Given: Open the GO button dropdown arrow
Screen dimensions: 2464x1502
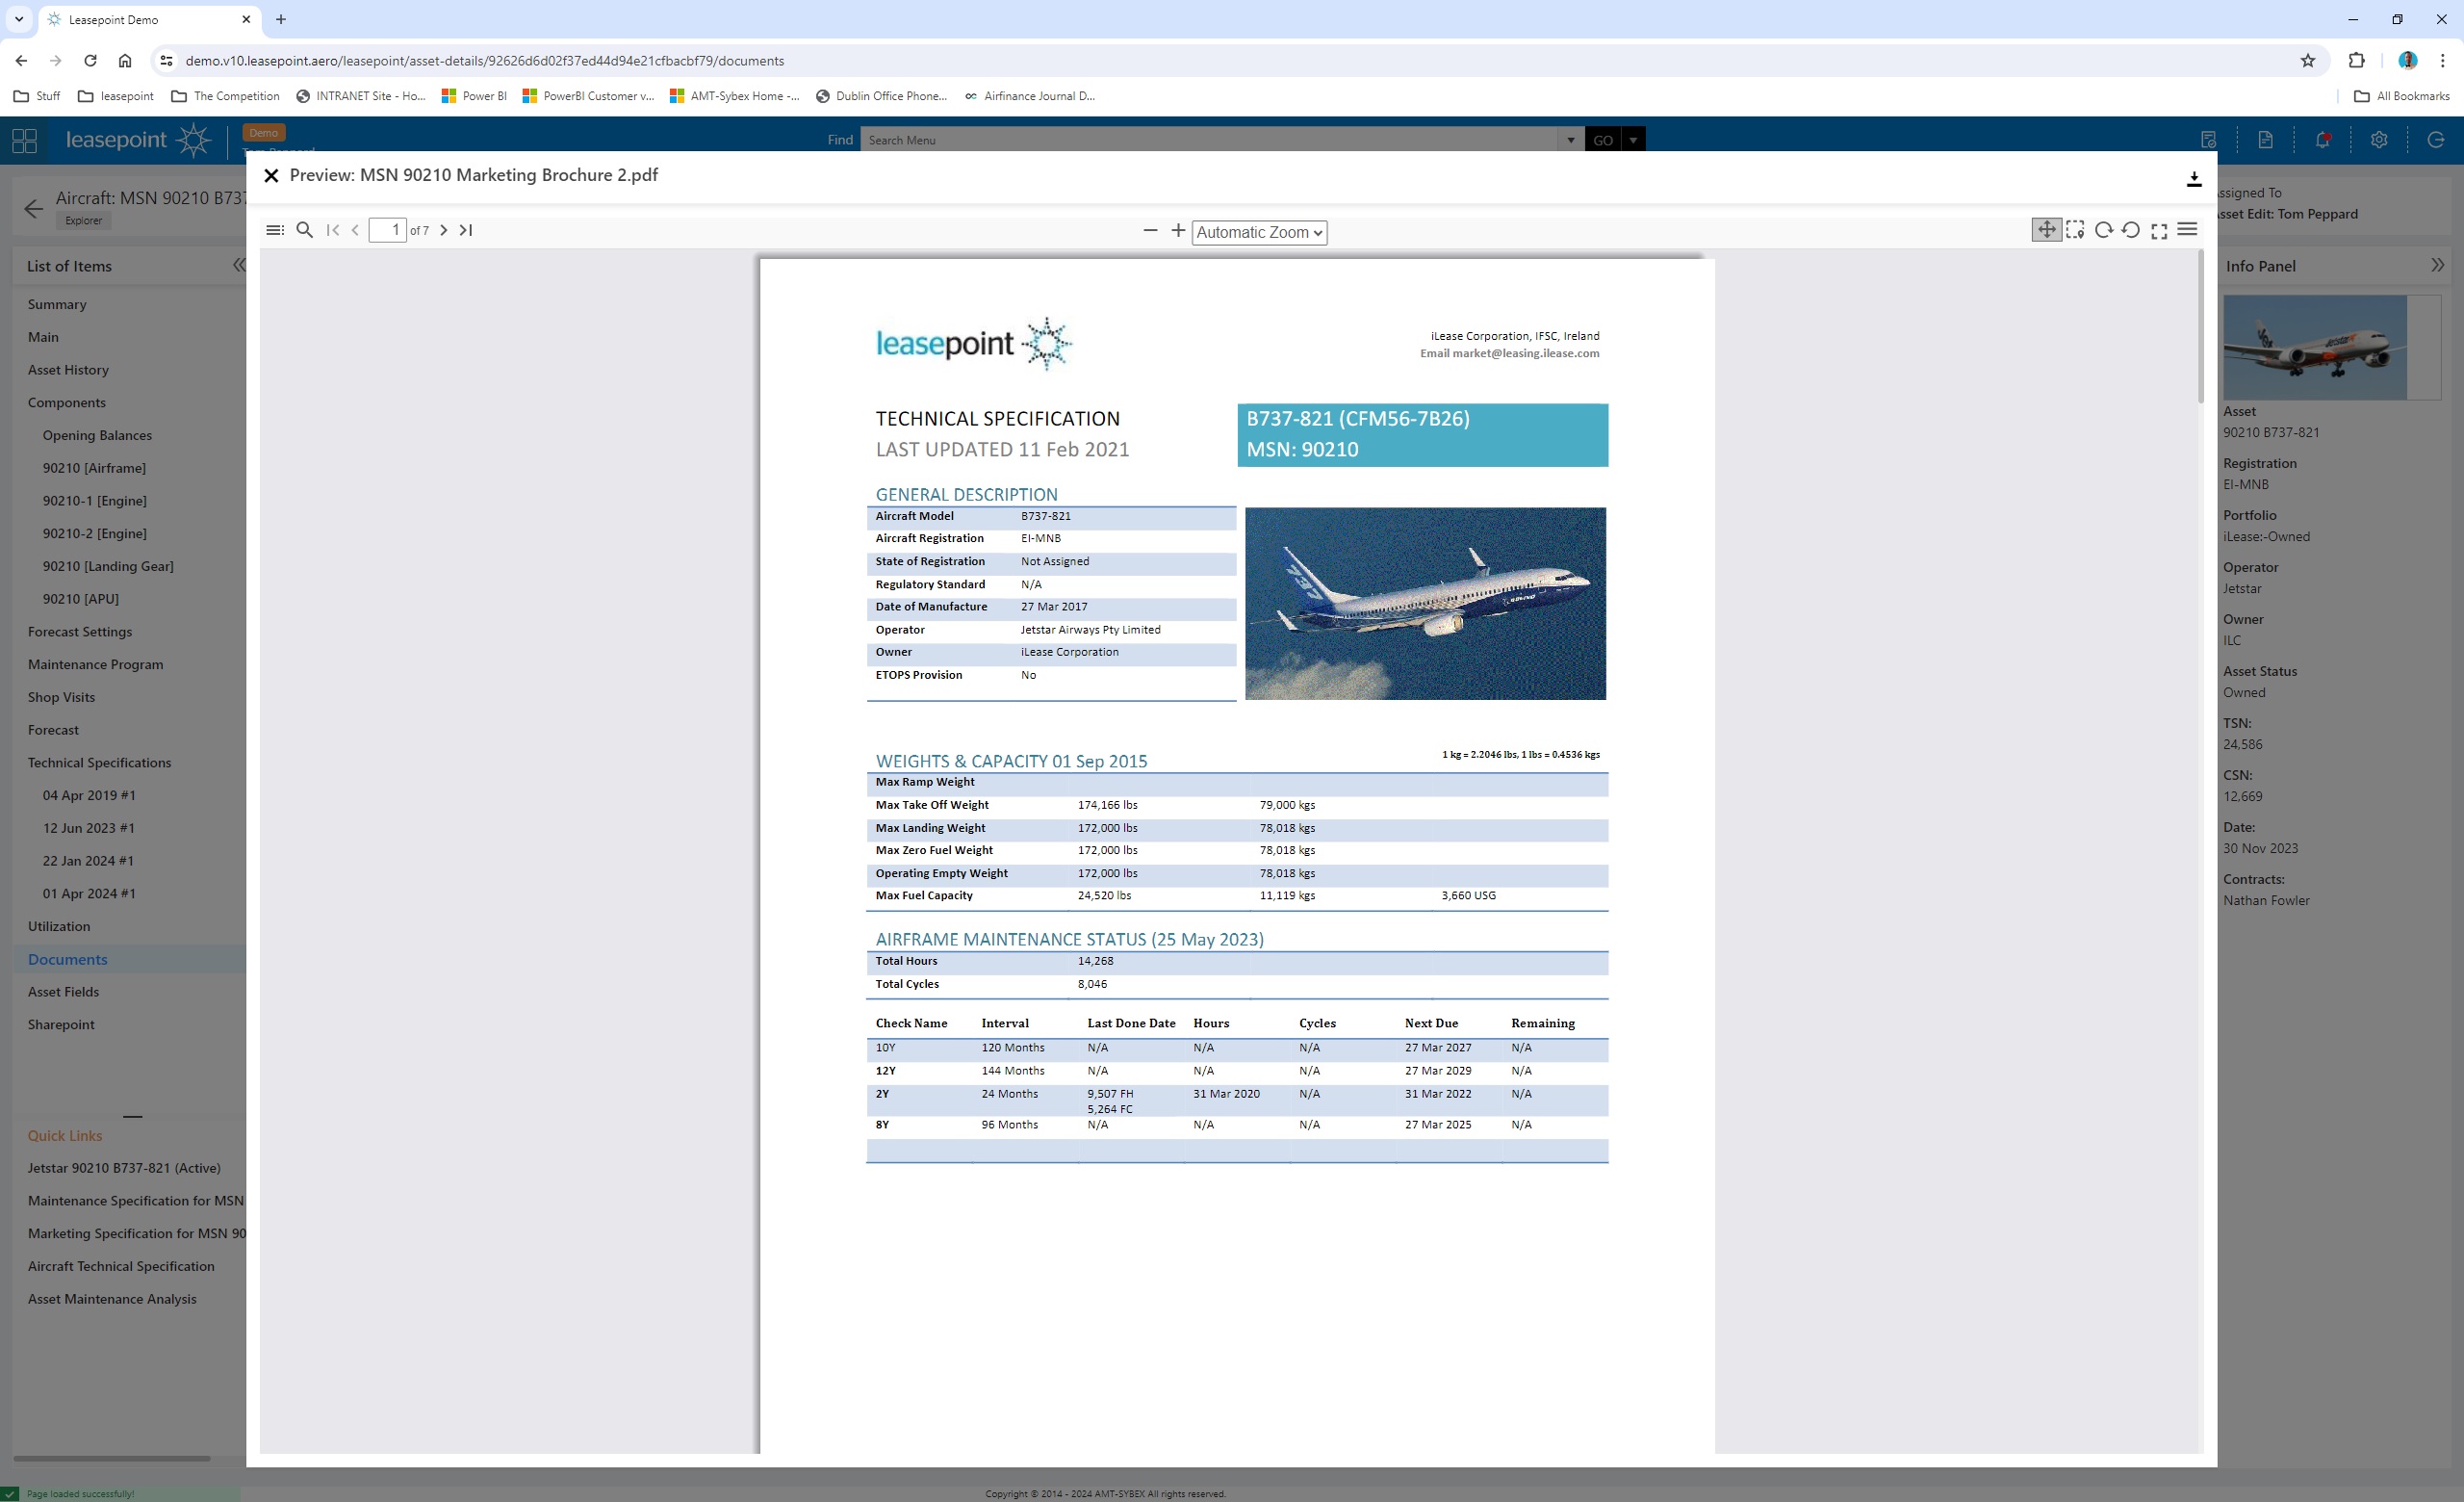Looking at the screenshot, I should [1633, 140].
